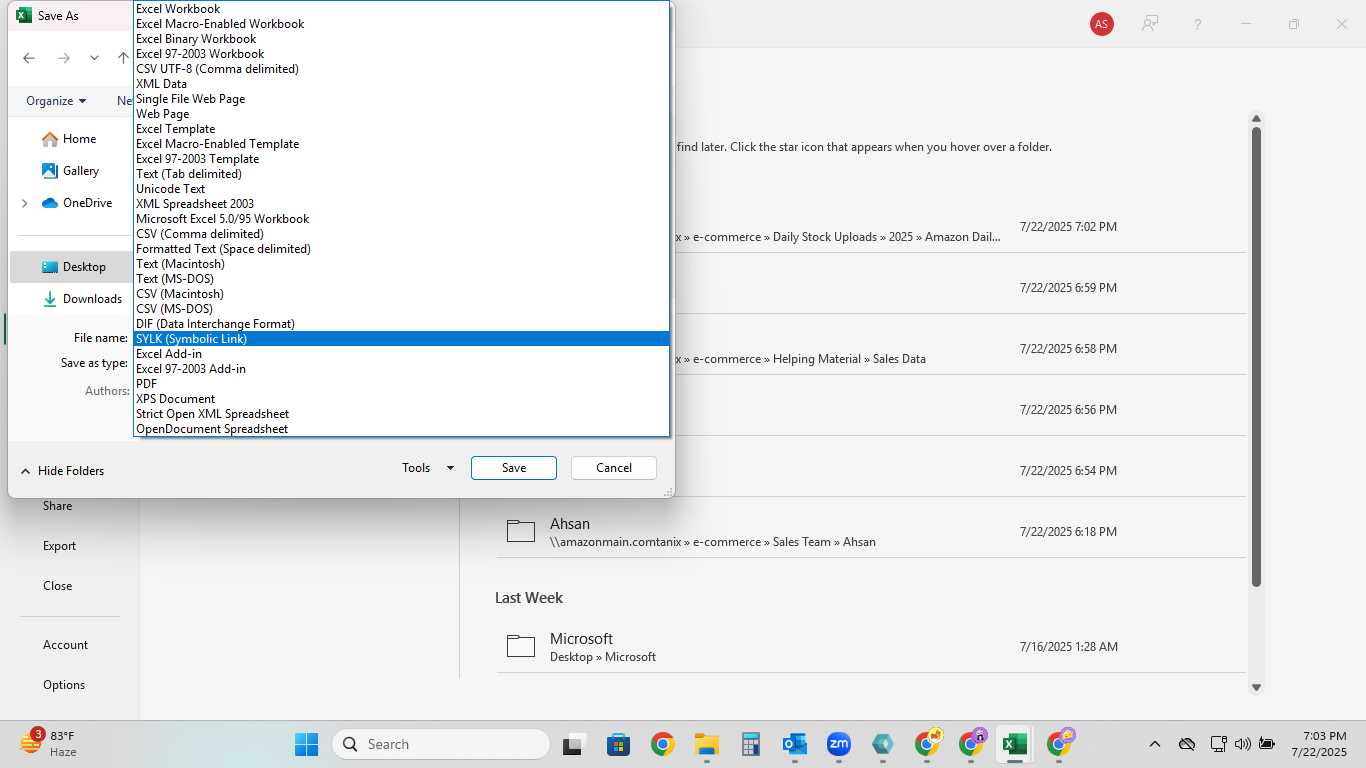The width and height of the screenshot is (1366, 768).
Task: Open Excel help question mark
Action: coord(1197,24)
